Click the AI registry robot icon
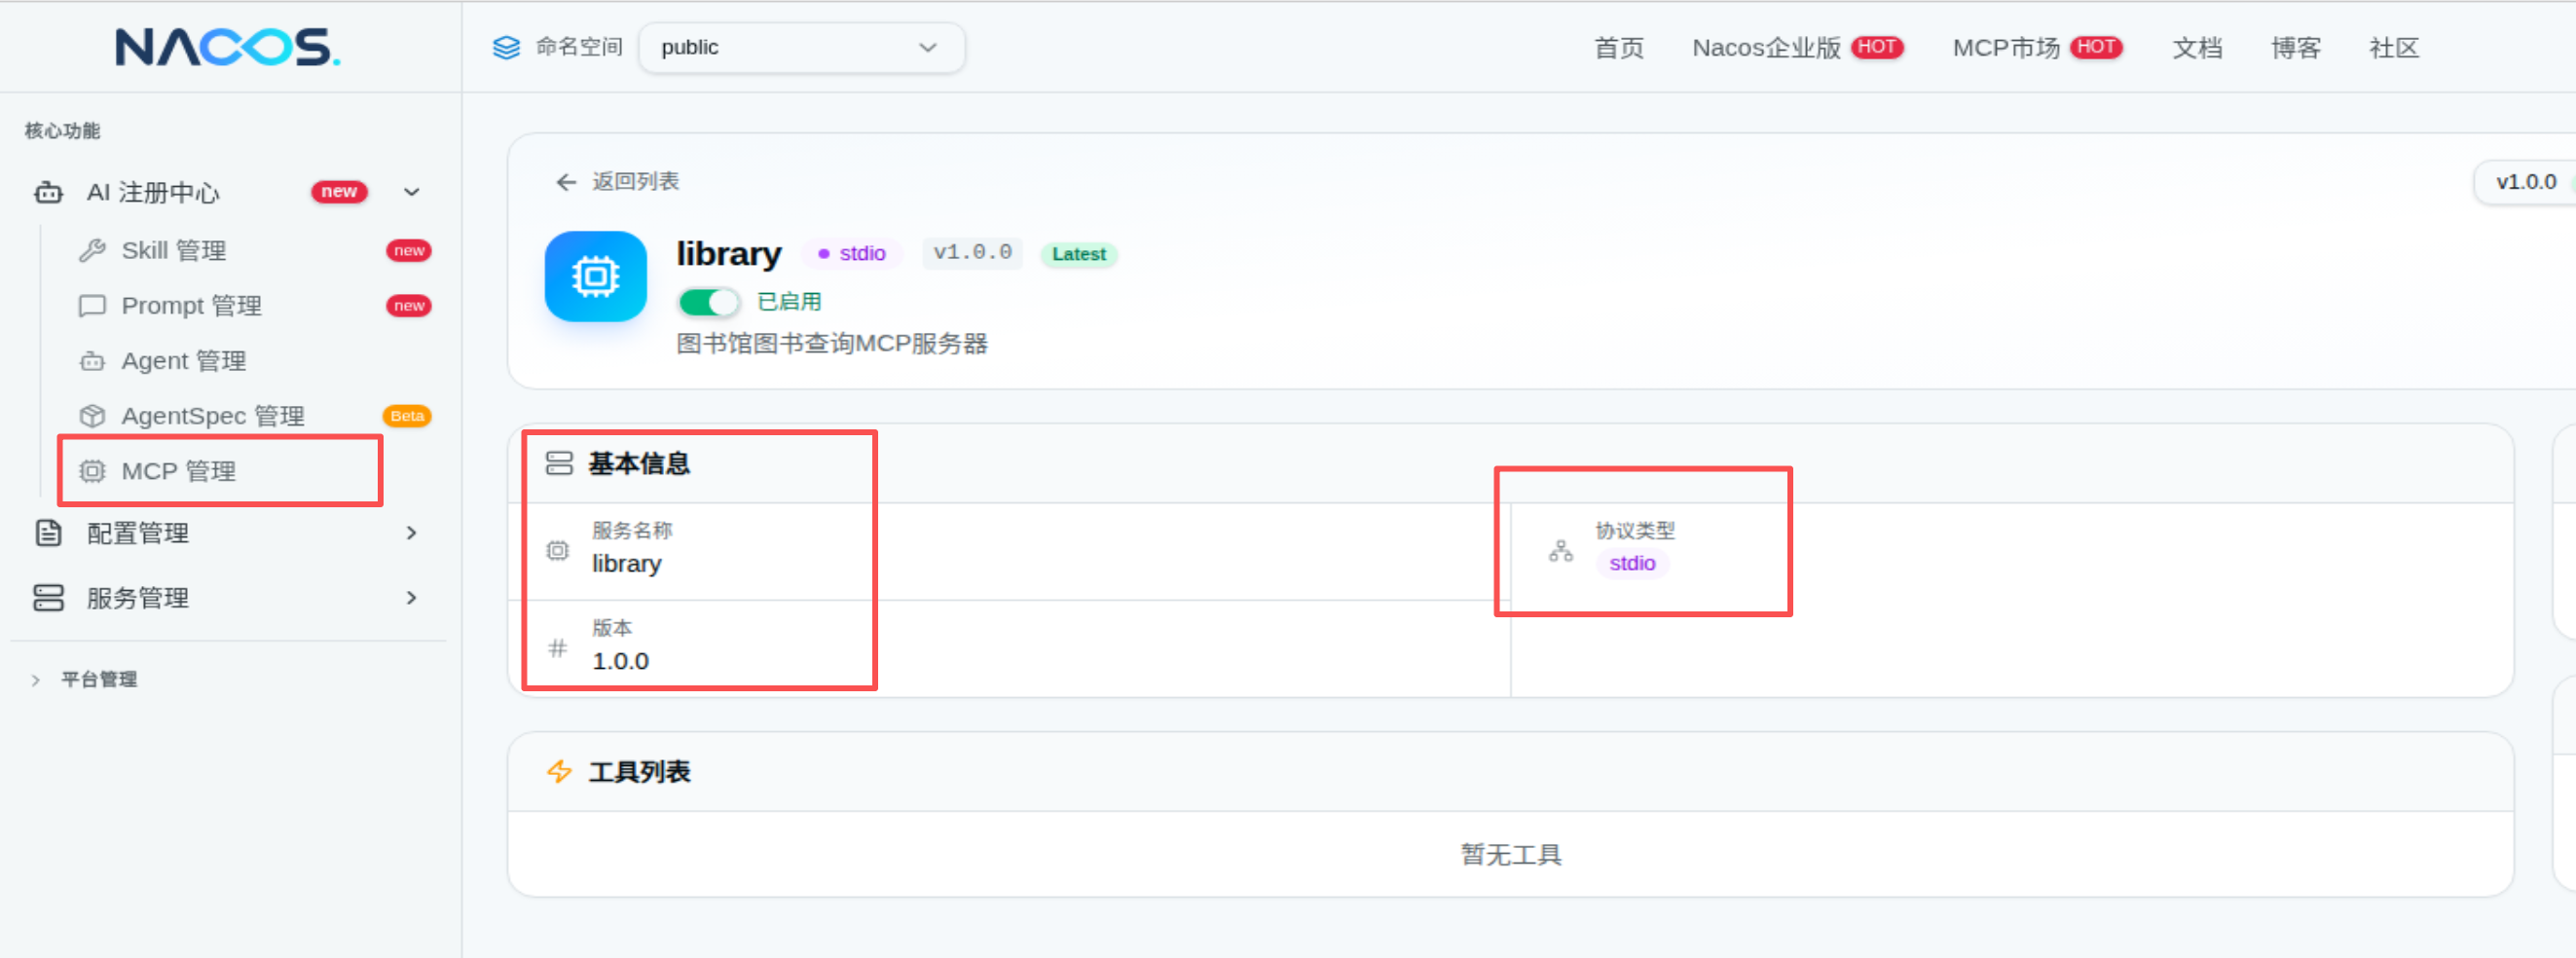 tap(48, 192)
